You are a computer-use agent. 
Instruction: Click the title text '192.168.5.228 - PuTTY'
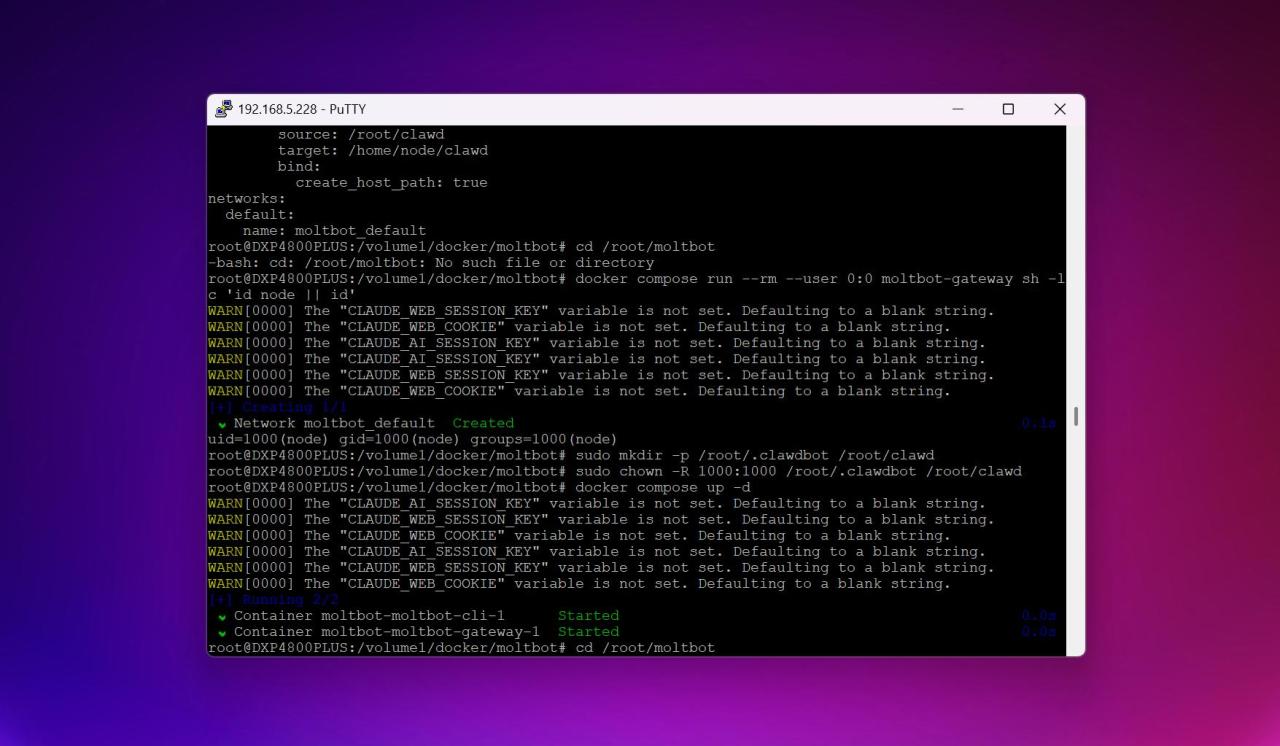point(302,109)
